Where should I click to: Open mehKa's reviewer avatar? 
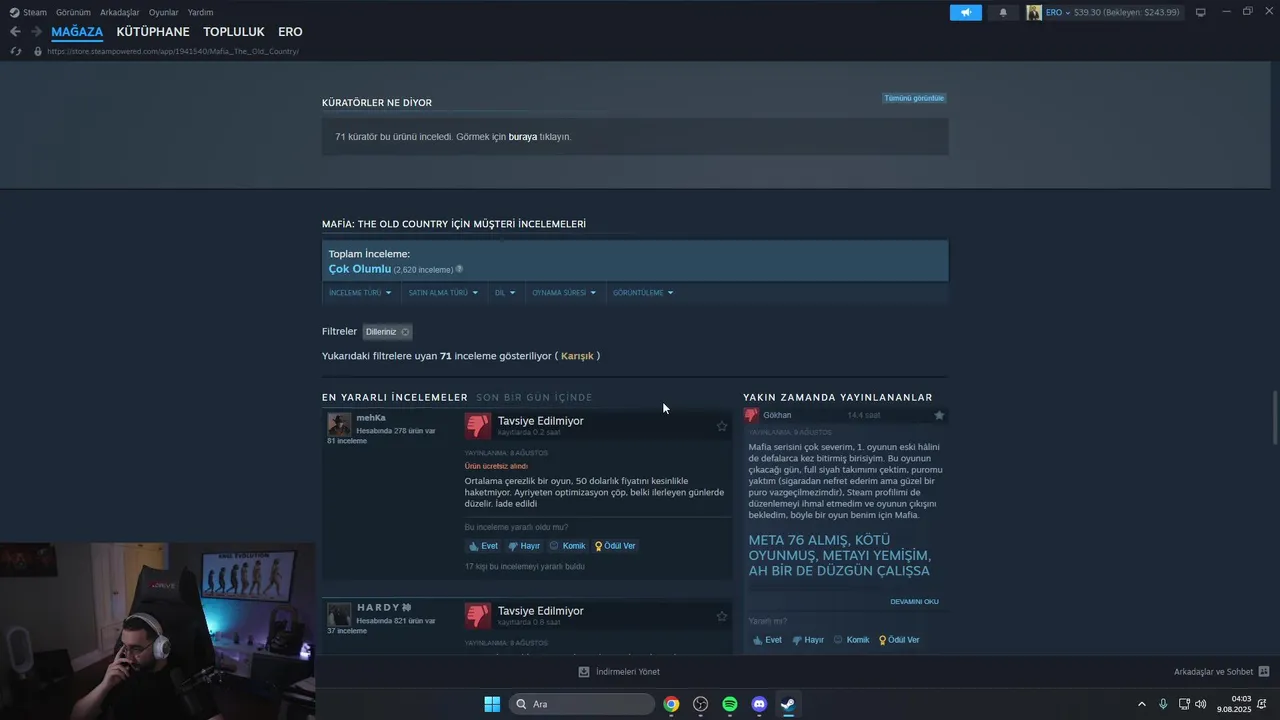click(339, 424)
